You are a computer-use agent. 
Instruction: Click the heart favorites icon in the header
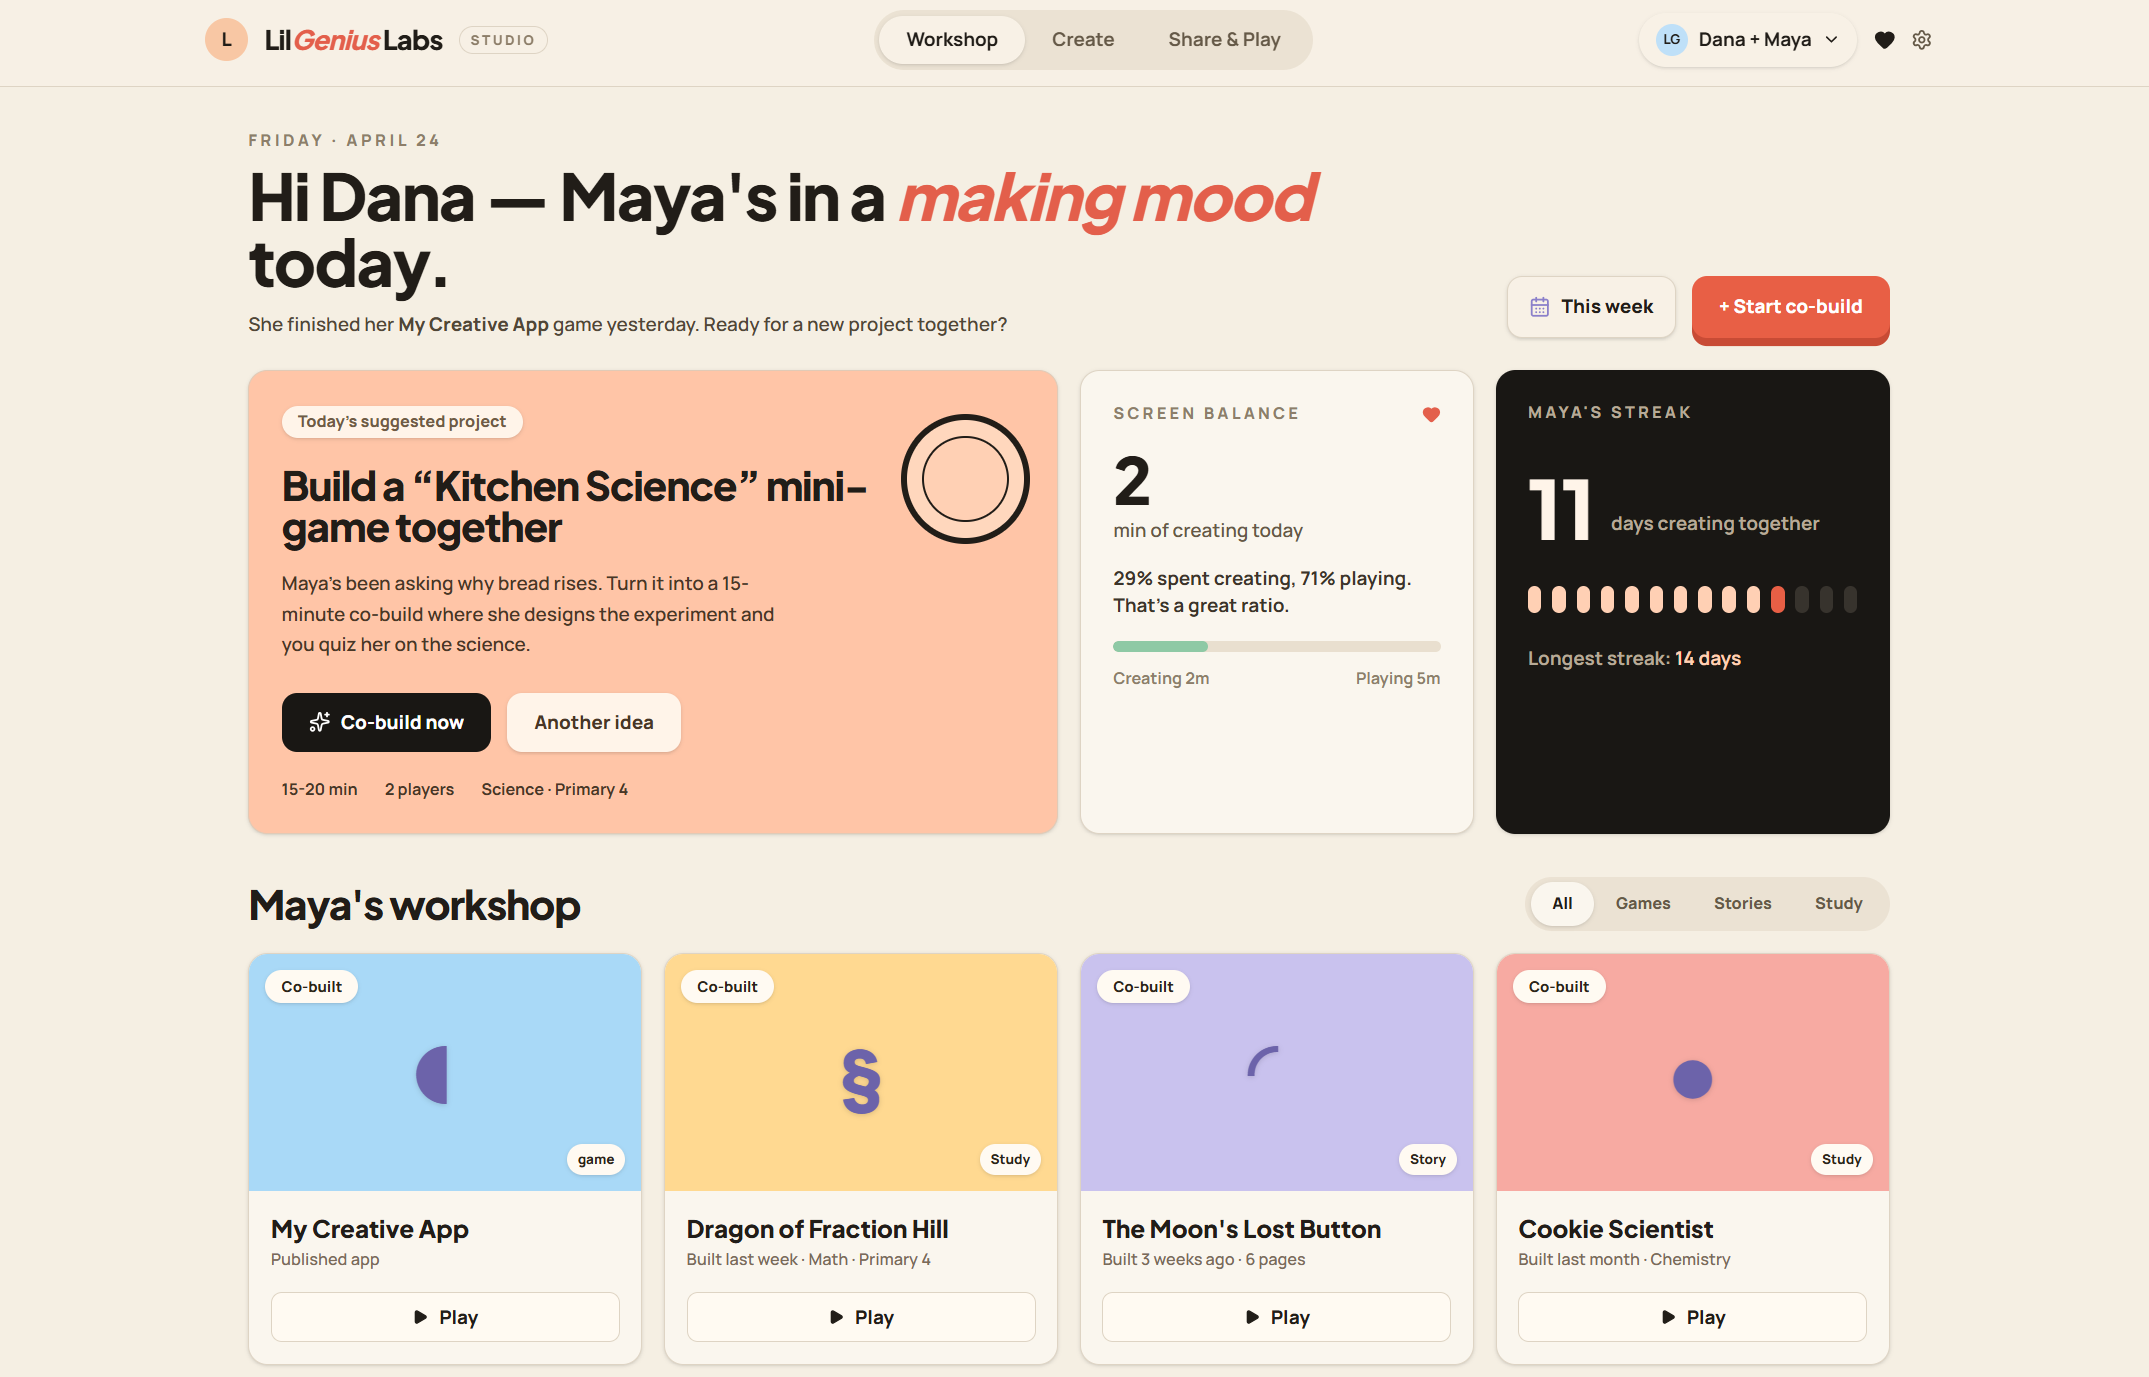click(x=1884, y=40)
